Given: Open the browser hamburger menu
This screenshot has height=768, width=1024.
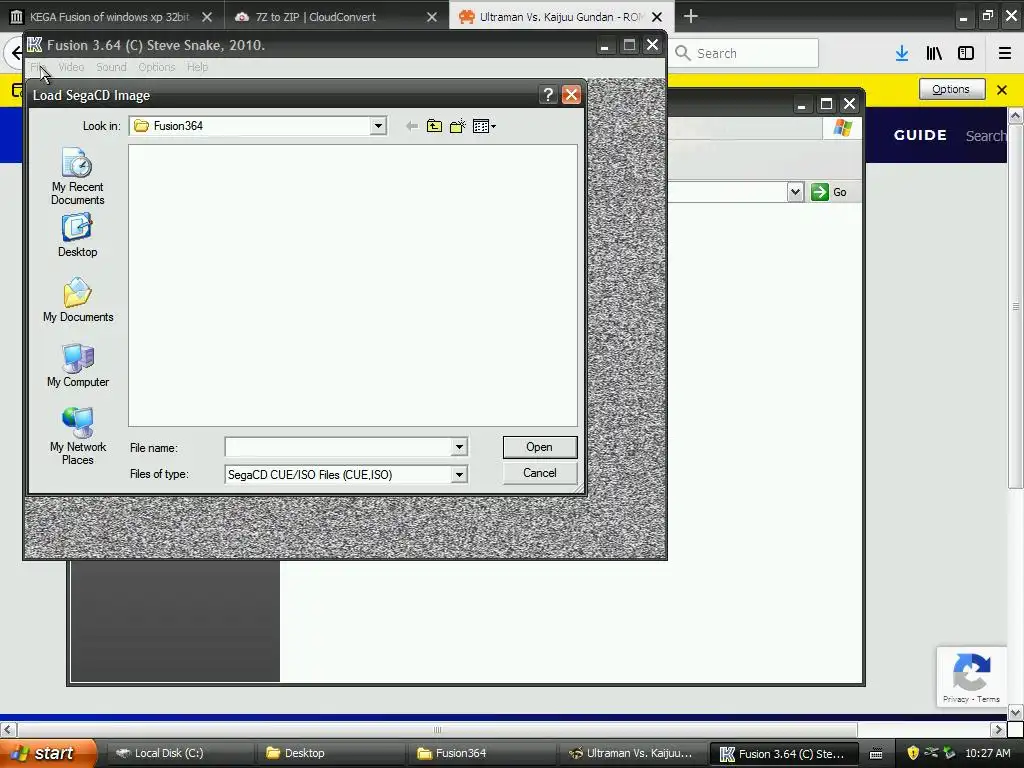Looking at the screenshot, I should pyautogui.click(x=1005, y=54).
